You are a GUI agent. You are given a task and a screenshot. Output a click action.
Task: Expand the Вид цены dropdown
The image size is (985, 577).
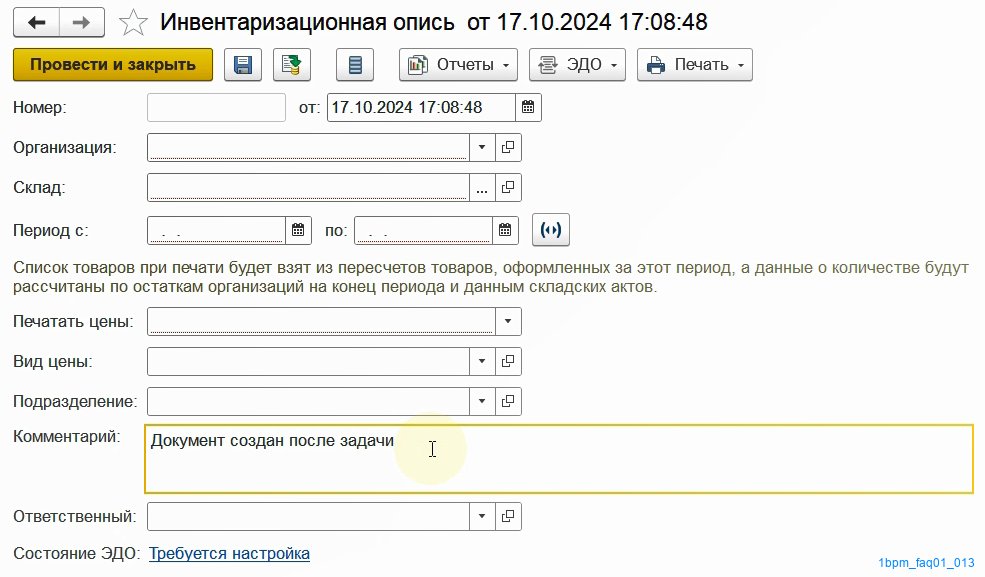tap(482, 362)
